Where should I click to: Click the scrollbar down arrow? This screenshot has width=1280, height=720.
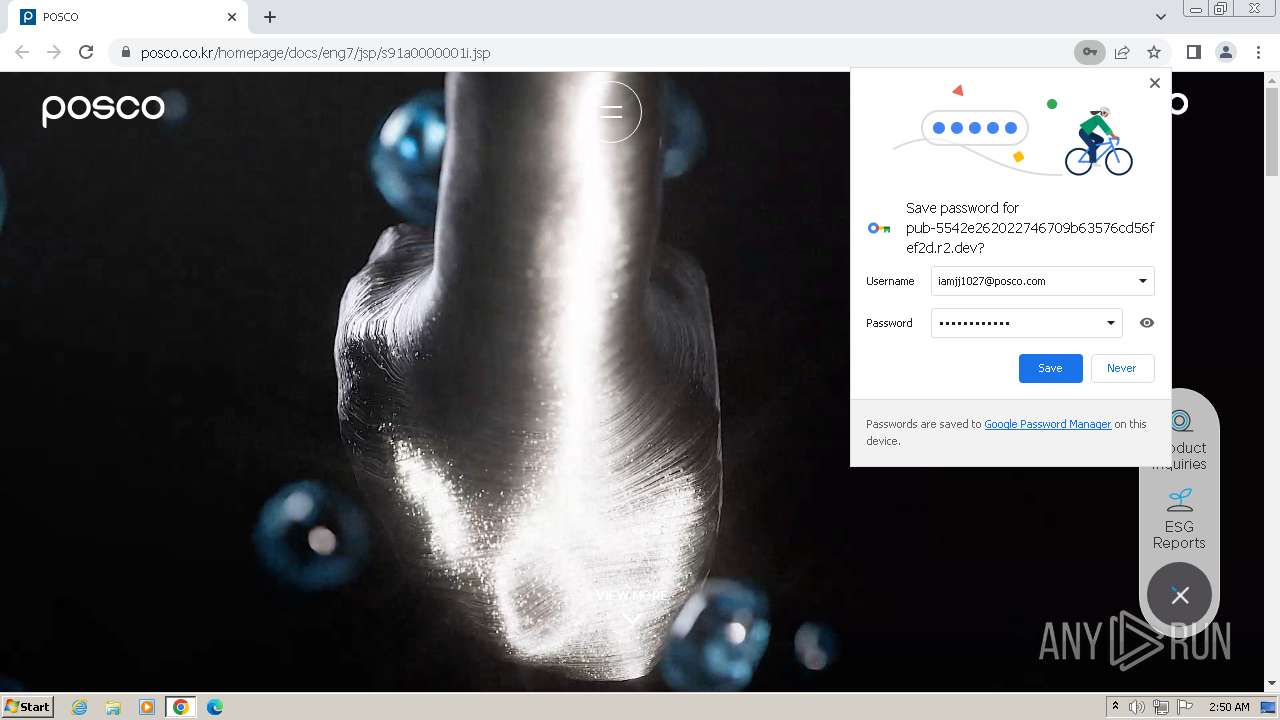1272,684
